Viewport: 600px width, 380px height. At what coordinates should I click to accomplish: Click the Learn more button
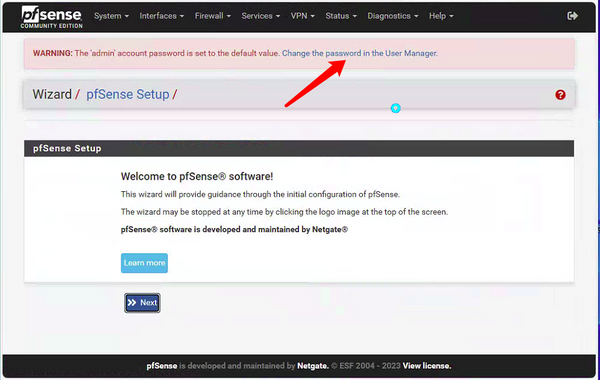144,263
